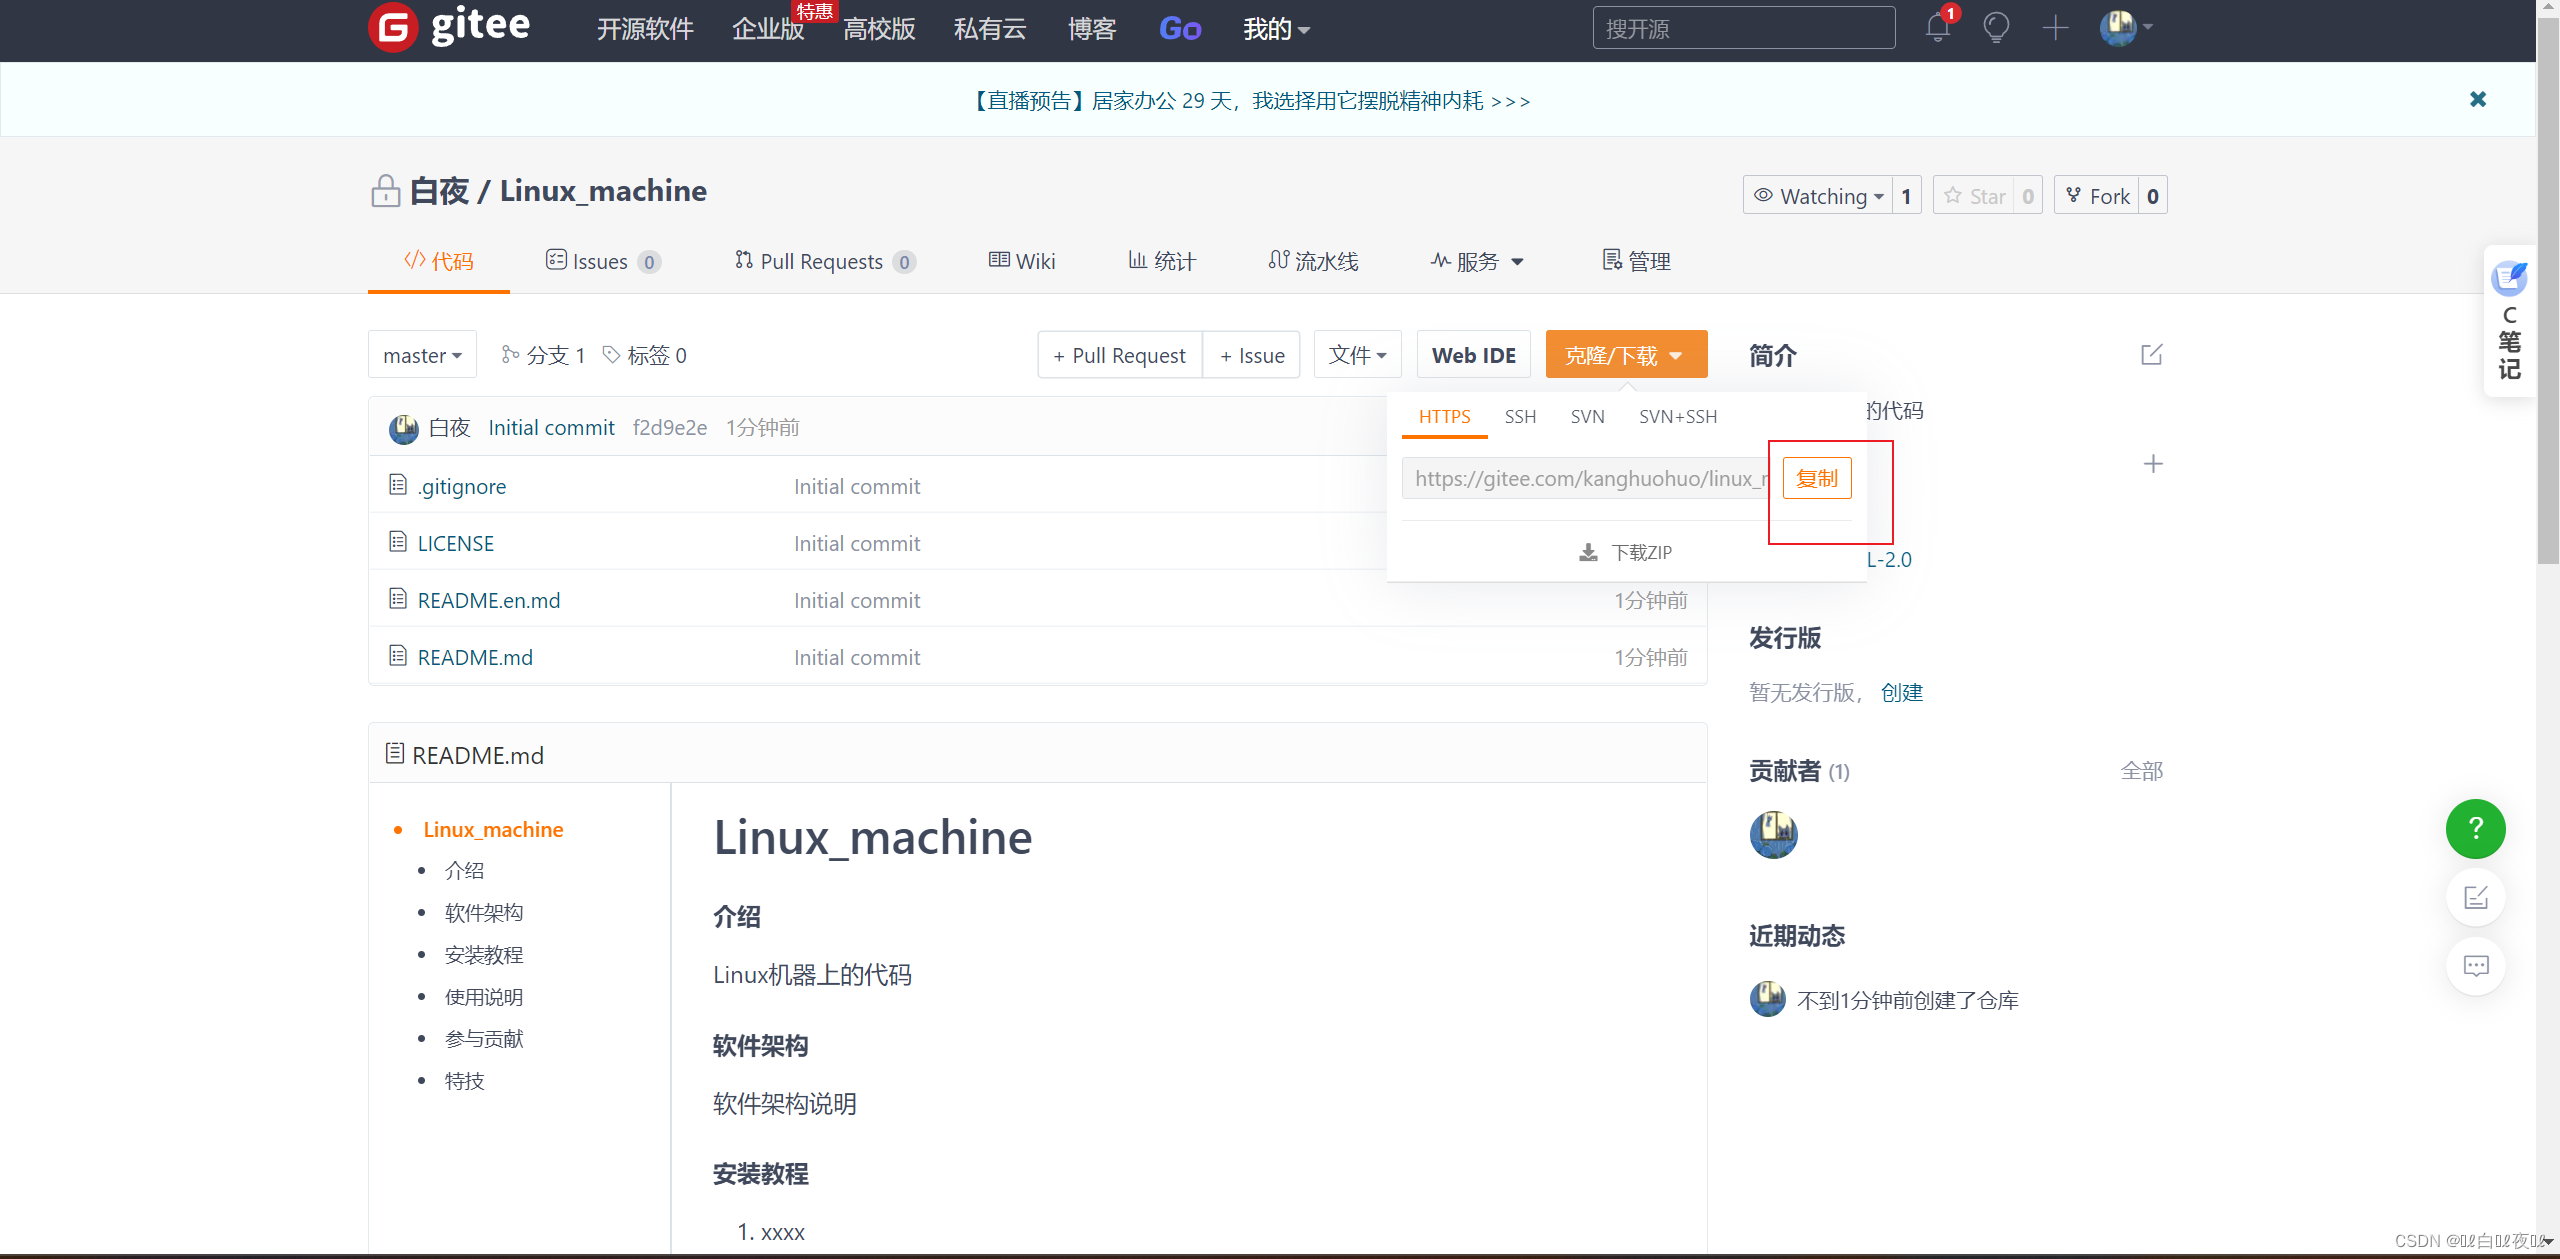
Task: Click the Watching count 1
Action: [1907, 196]
